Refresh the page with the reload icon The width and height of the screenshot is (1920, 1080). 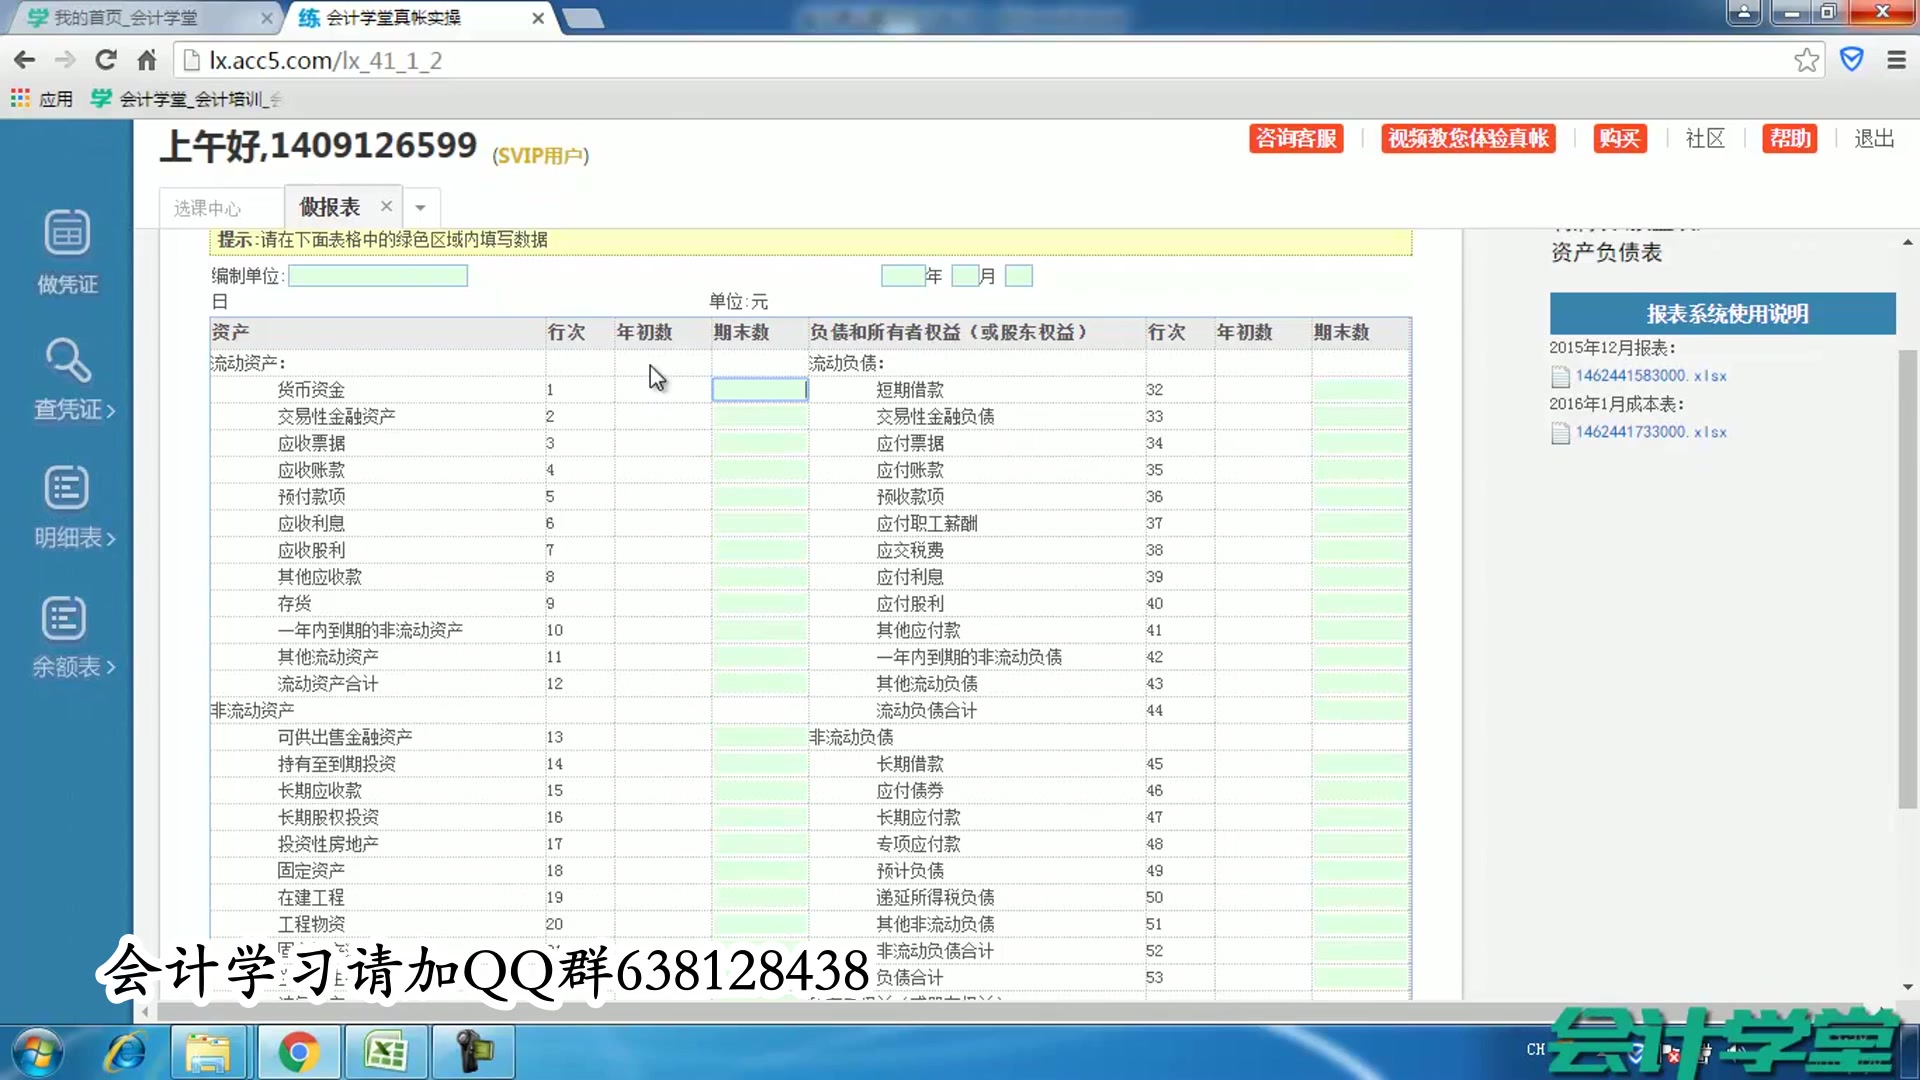(x=105, y=60)
